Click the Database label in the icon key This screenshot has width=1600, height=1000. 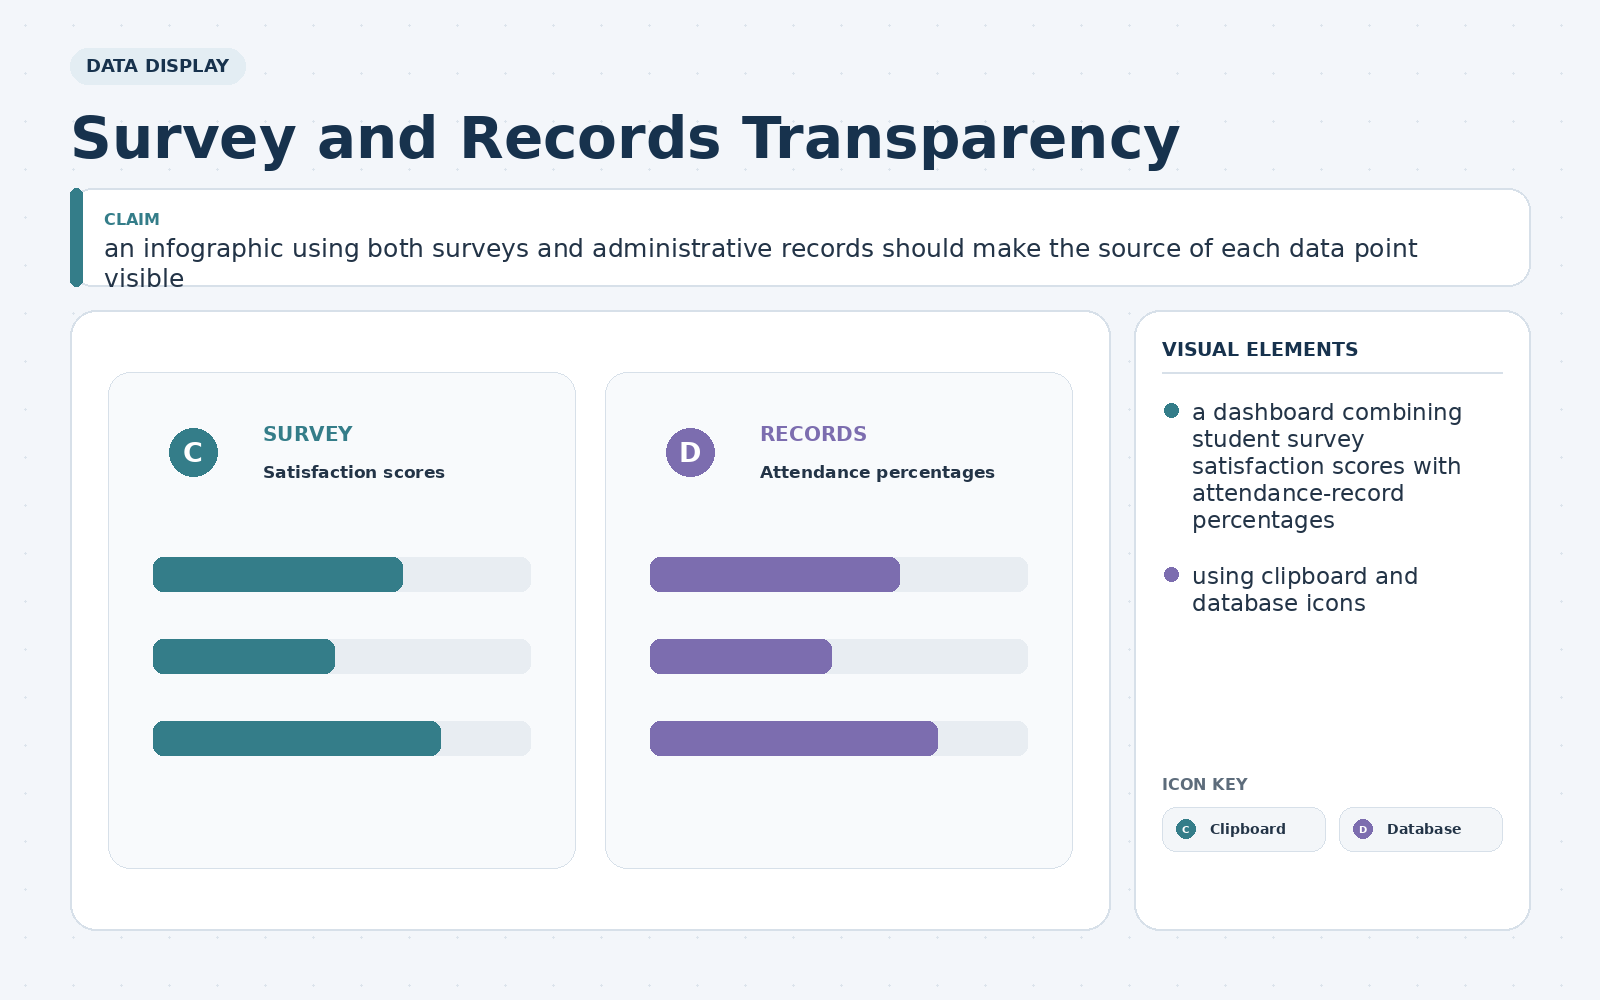click(1424, 829)
